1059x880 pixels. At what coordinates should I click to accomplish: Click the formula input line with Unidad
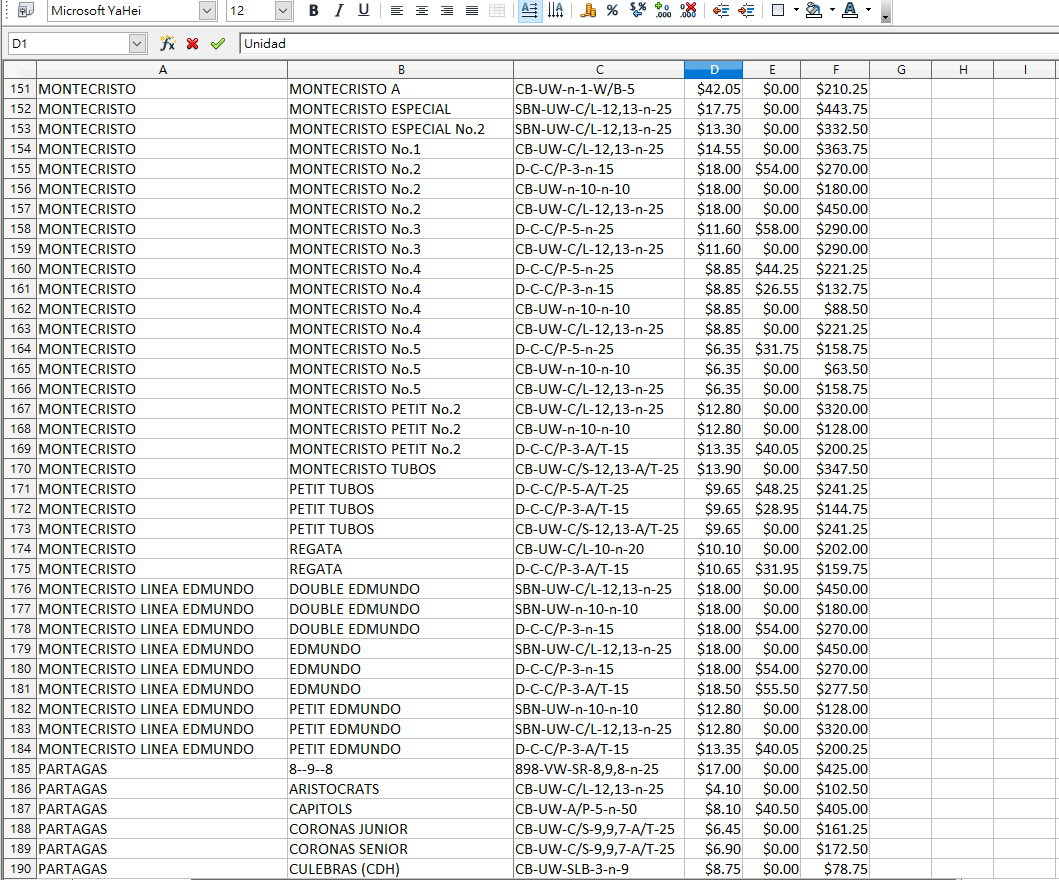coord(648,43)
